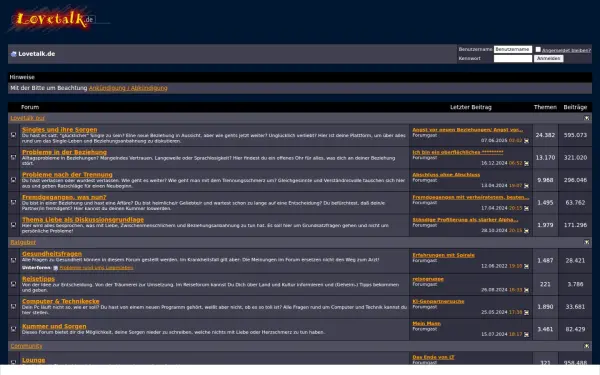Focus the Benutzername input field

coord(513,49)
